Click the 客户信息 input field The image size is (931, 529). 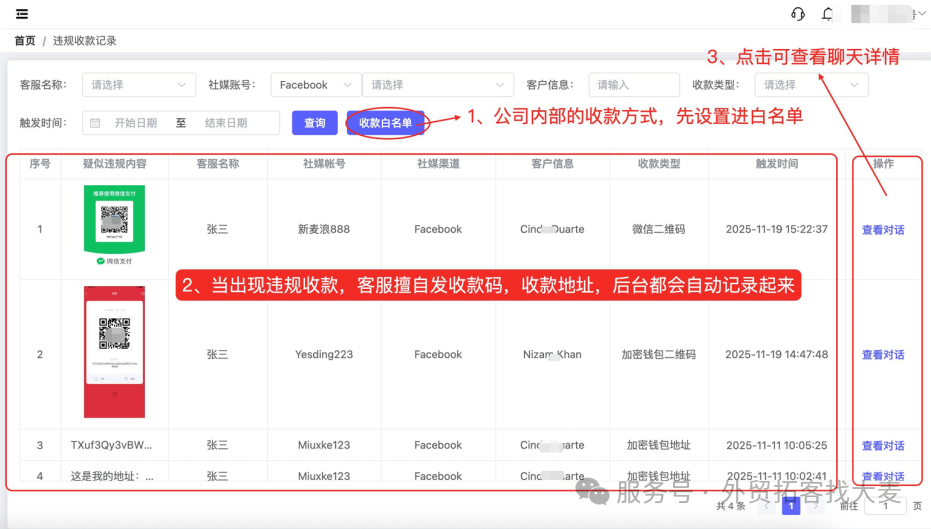[x=634, y=85]
